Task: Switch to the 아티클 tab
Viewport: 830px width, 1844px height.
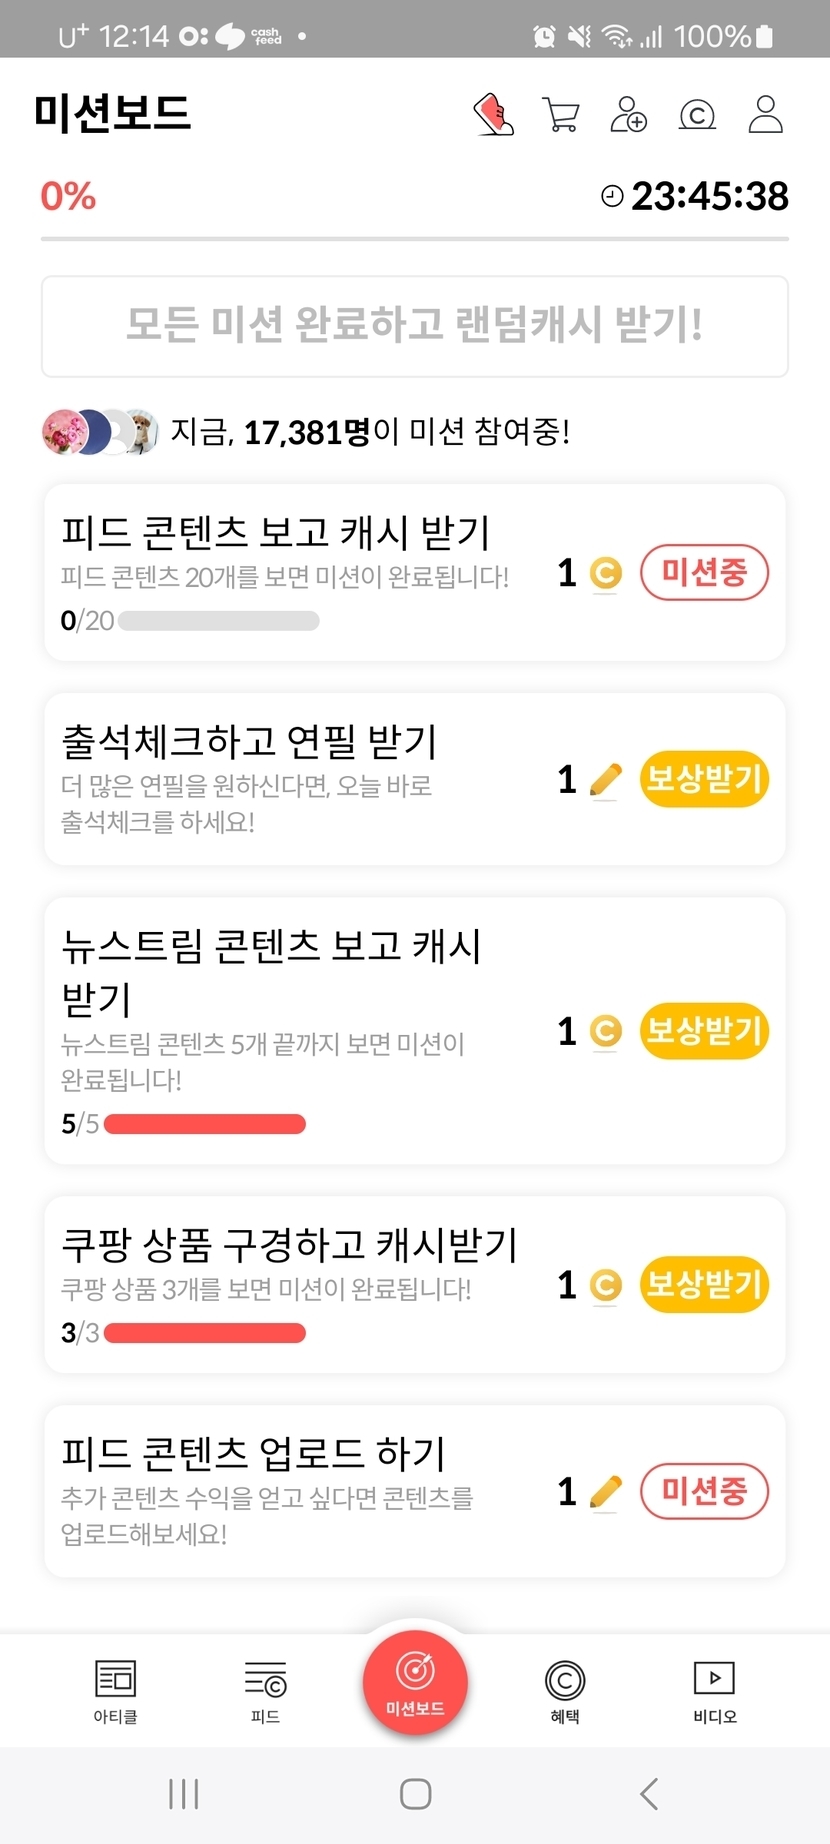Action: (x=115, y=1691)
